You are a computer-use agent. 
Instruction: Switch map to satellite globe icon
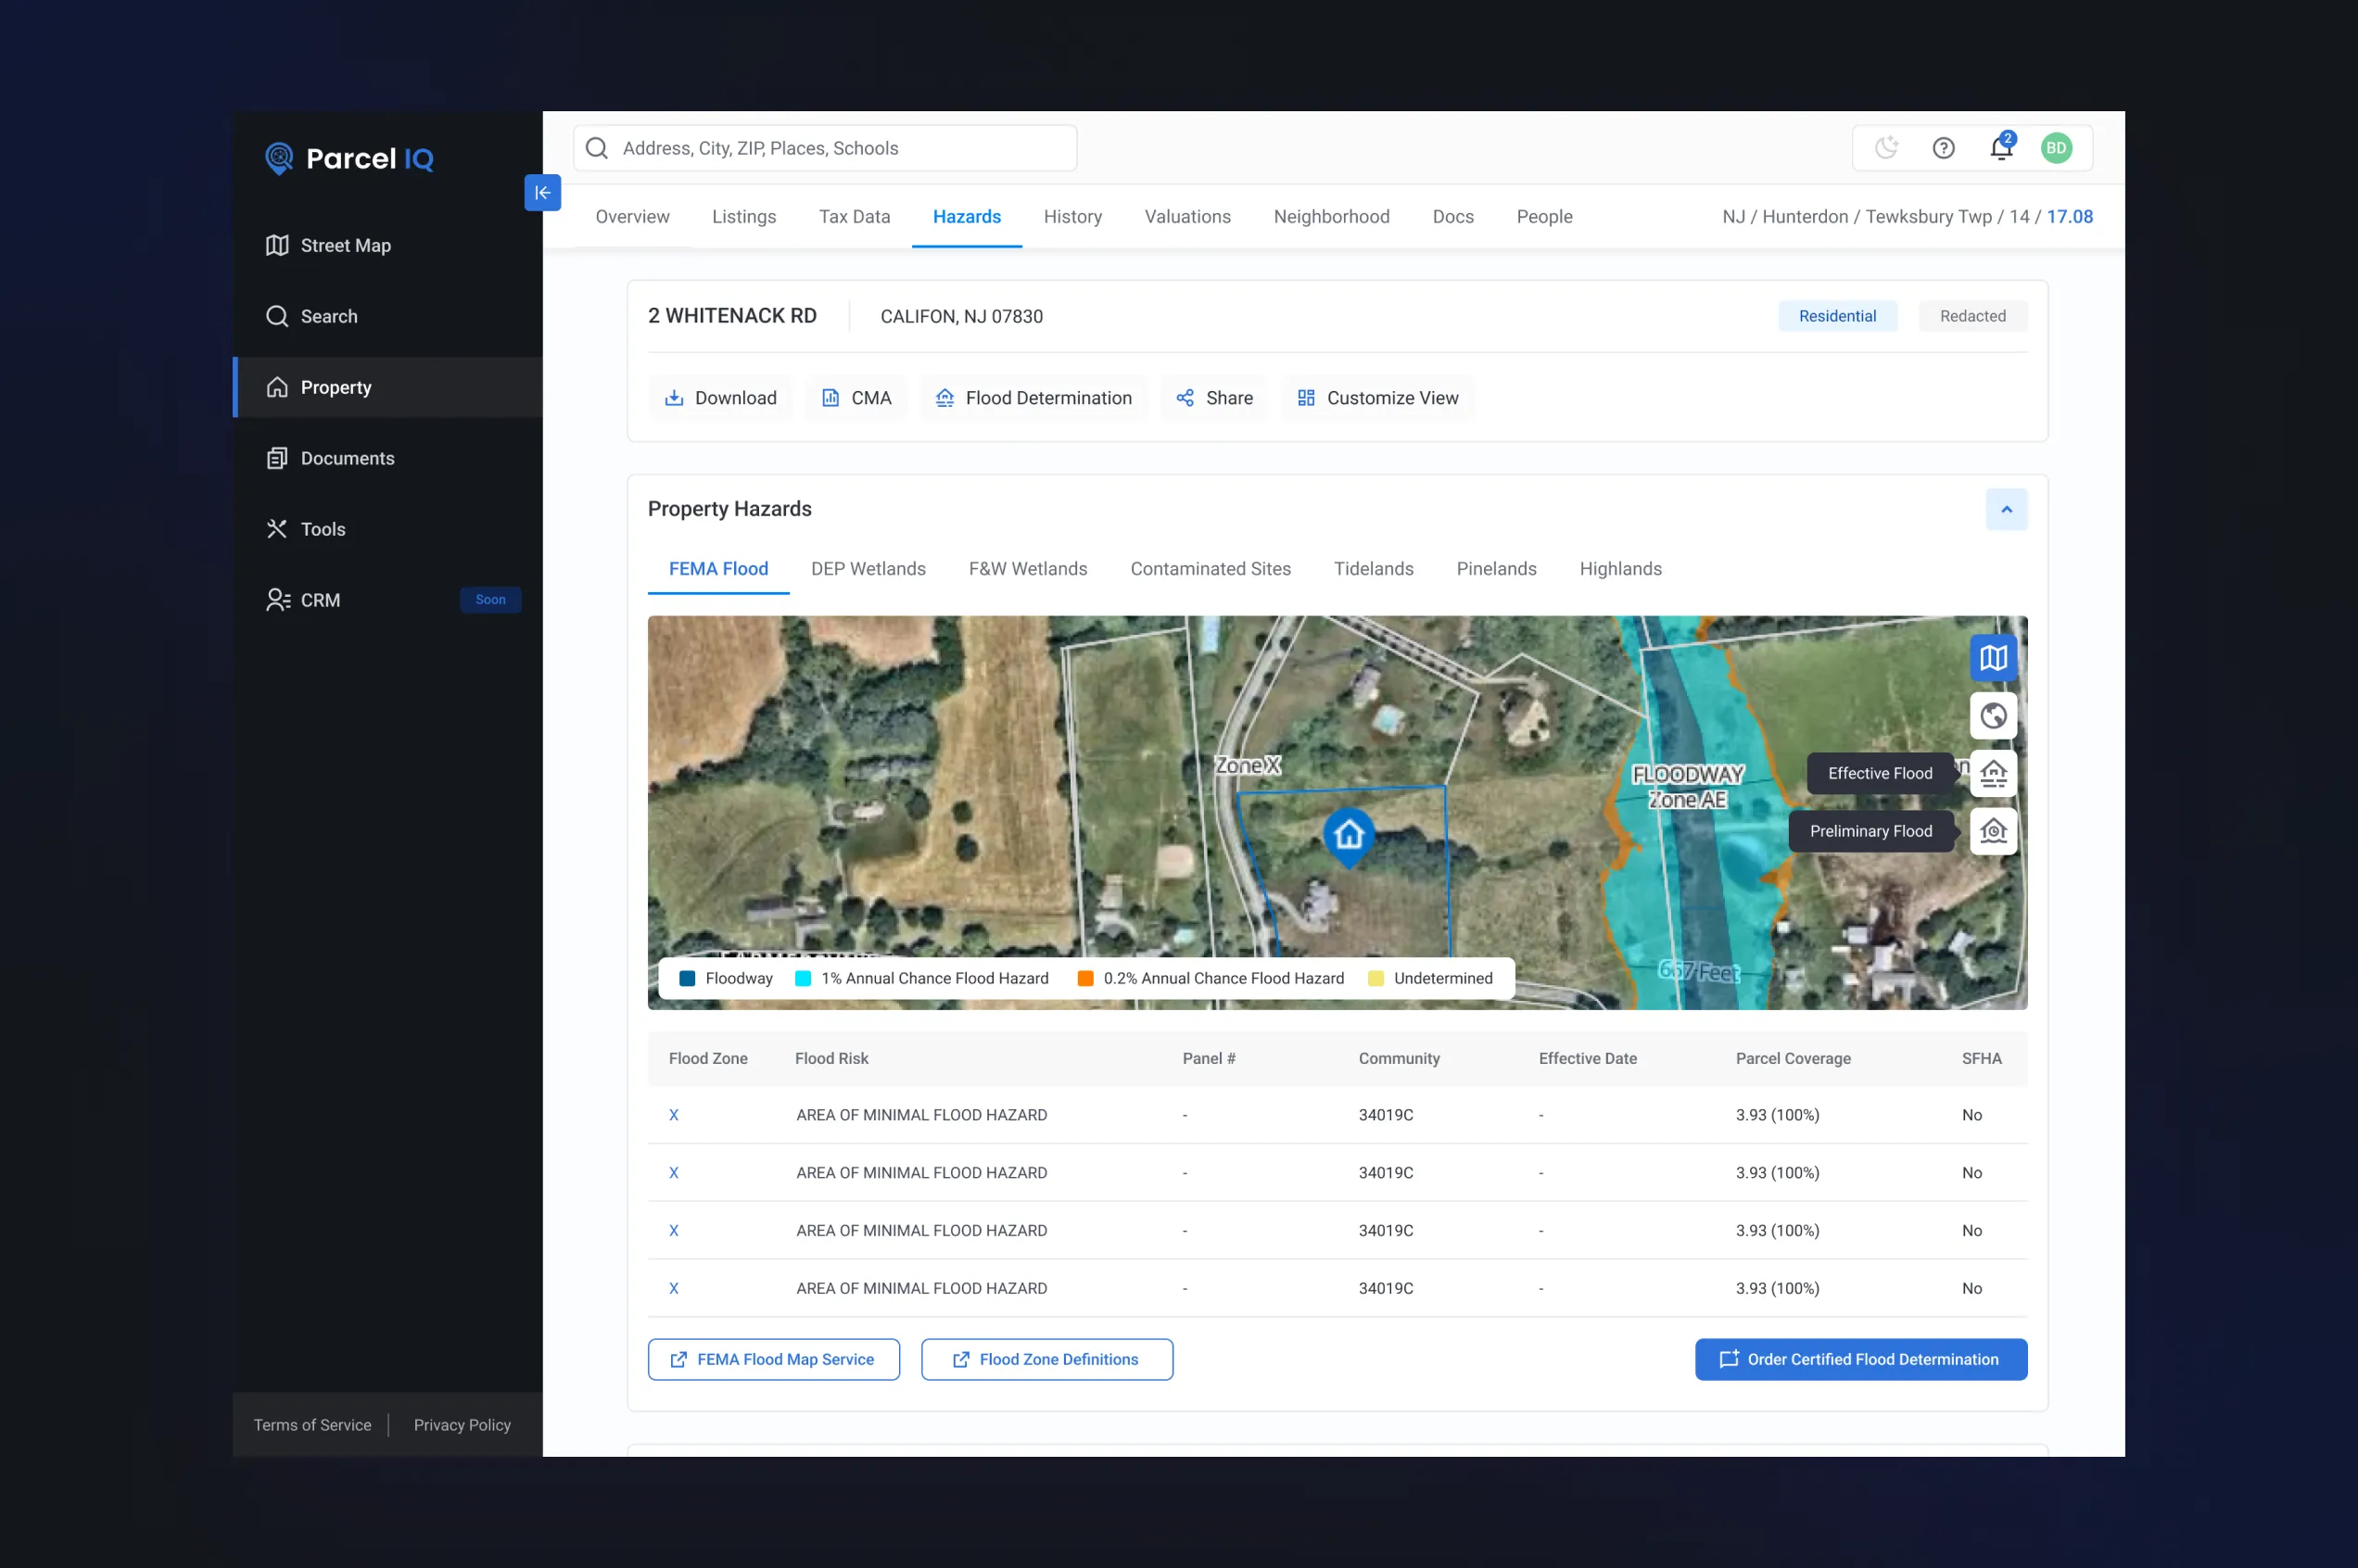1993,716
